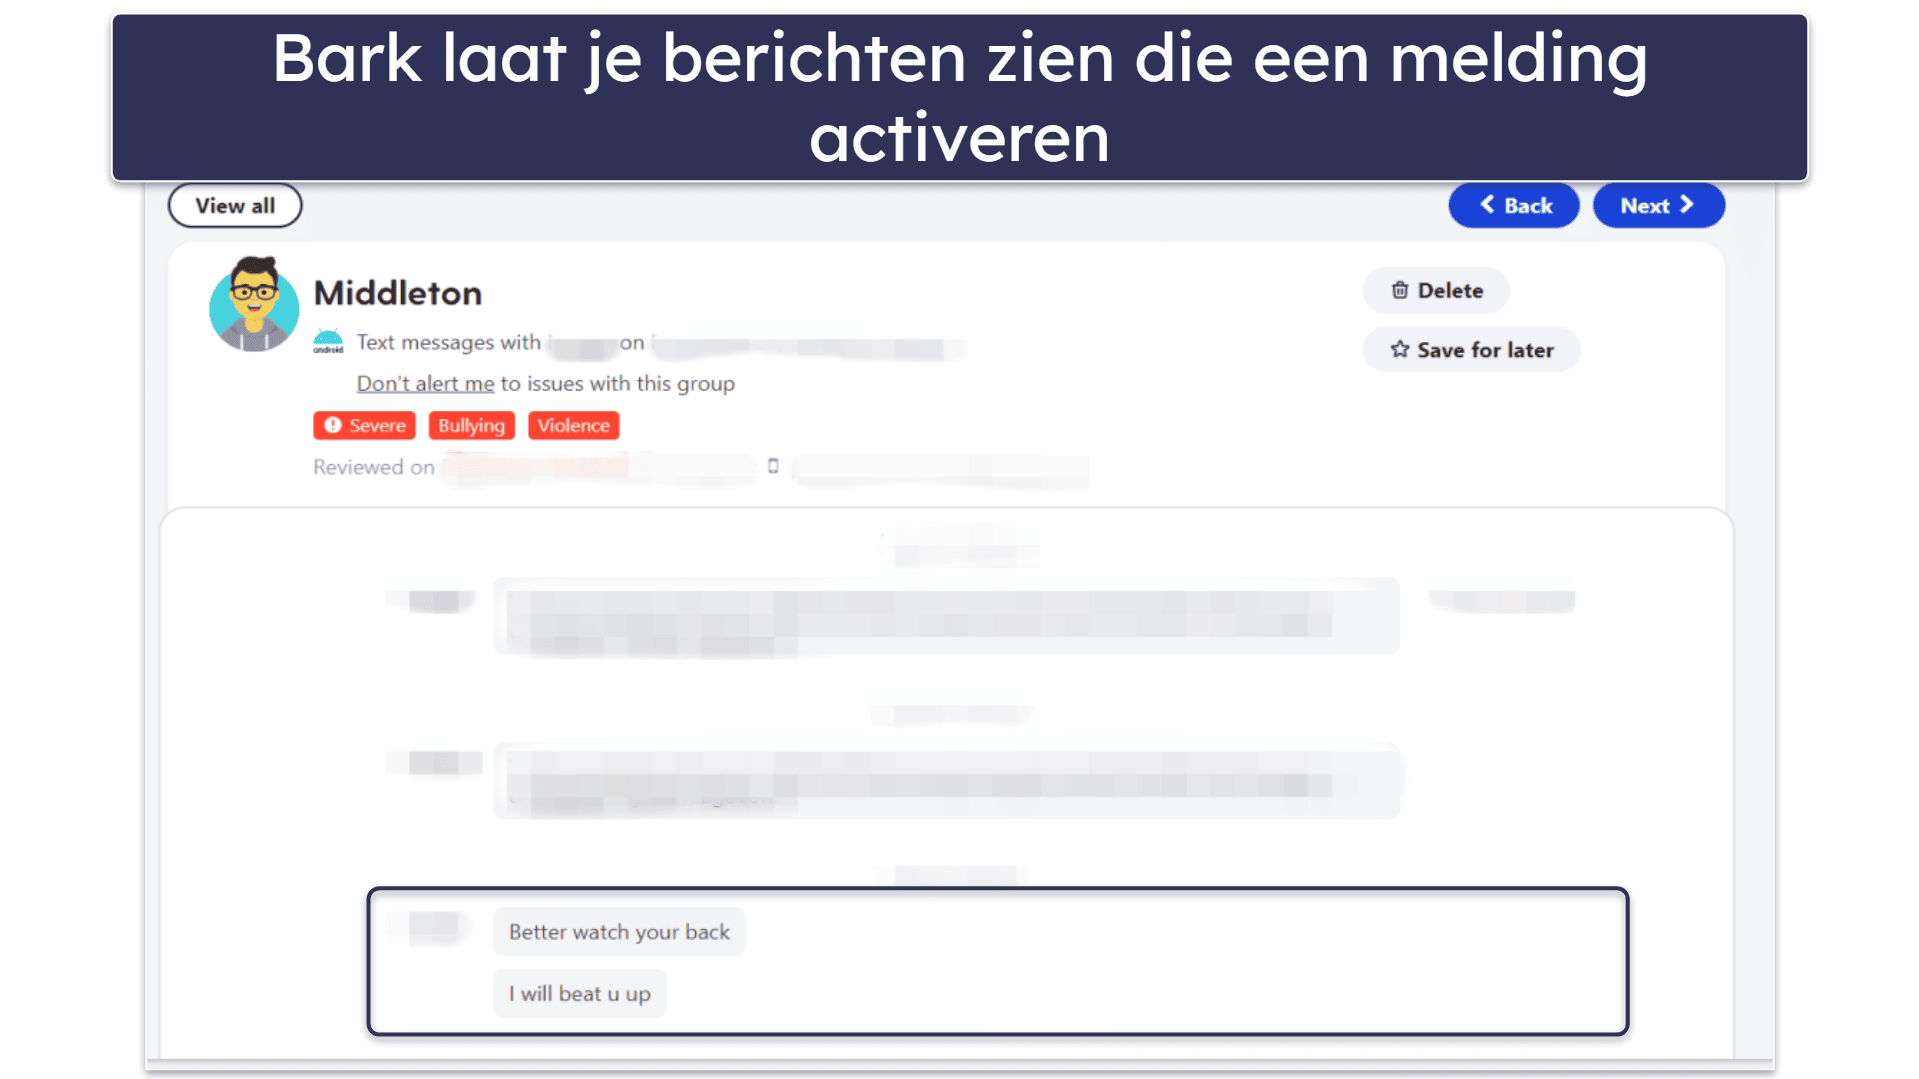
Task: Click the View all button
Action: point(235,206)
